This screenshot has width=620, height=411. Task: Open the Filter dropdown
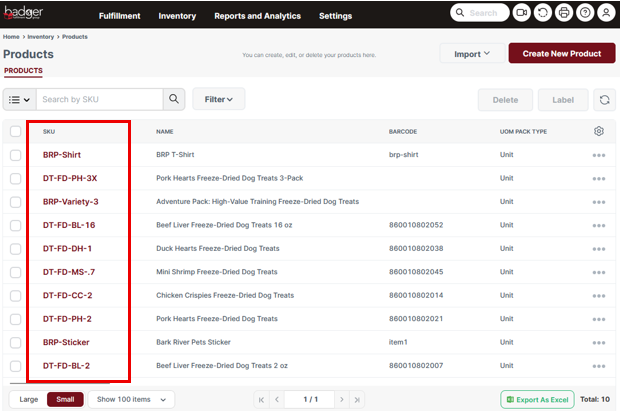point(218,99)
